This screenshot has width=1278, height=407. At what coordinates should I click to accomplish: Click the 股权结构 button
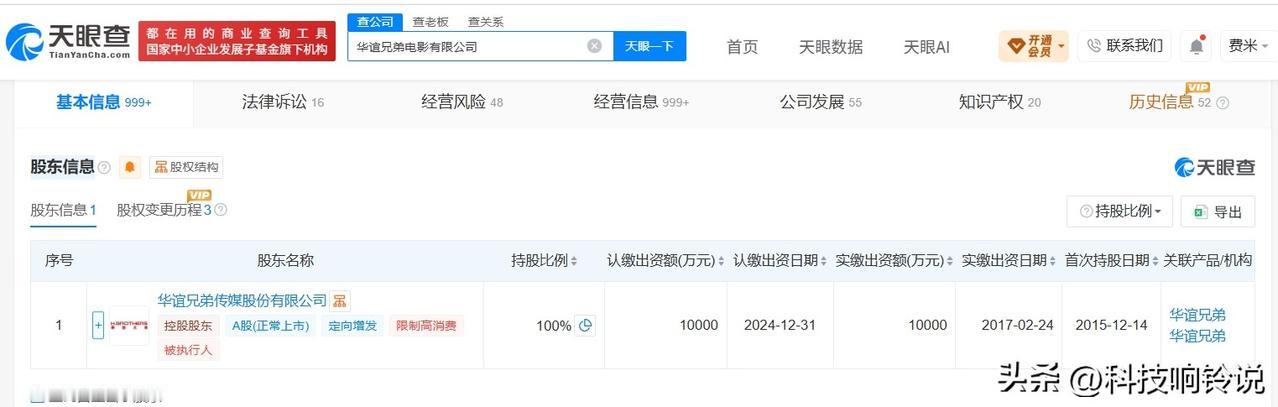pyautogui.click(x=187, y=167)
